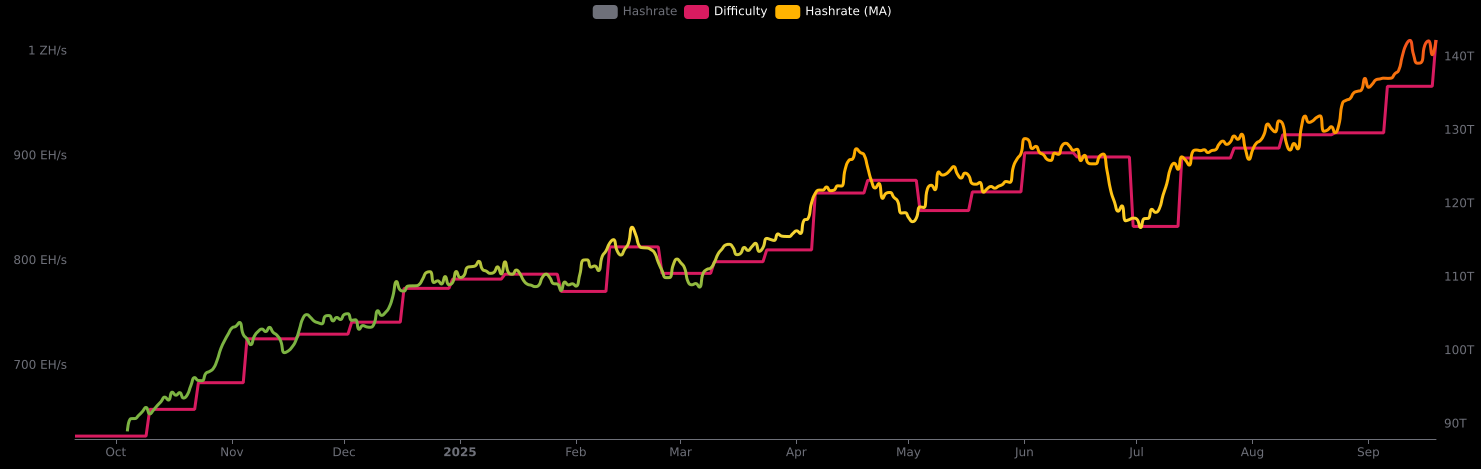1481x469 pixels.
Task: Click the Feb month axis label
Action: (x=575, y=453)
